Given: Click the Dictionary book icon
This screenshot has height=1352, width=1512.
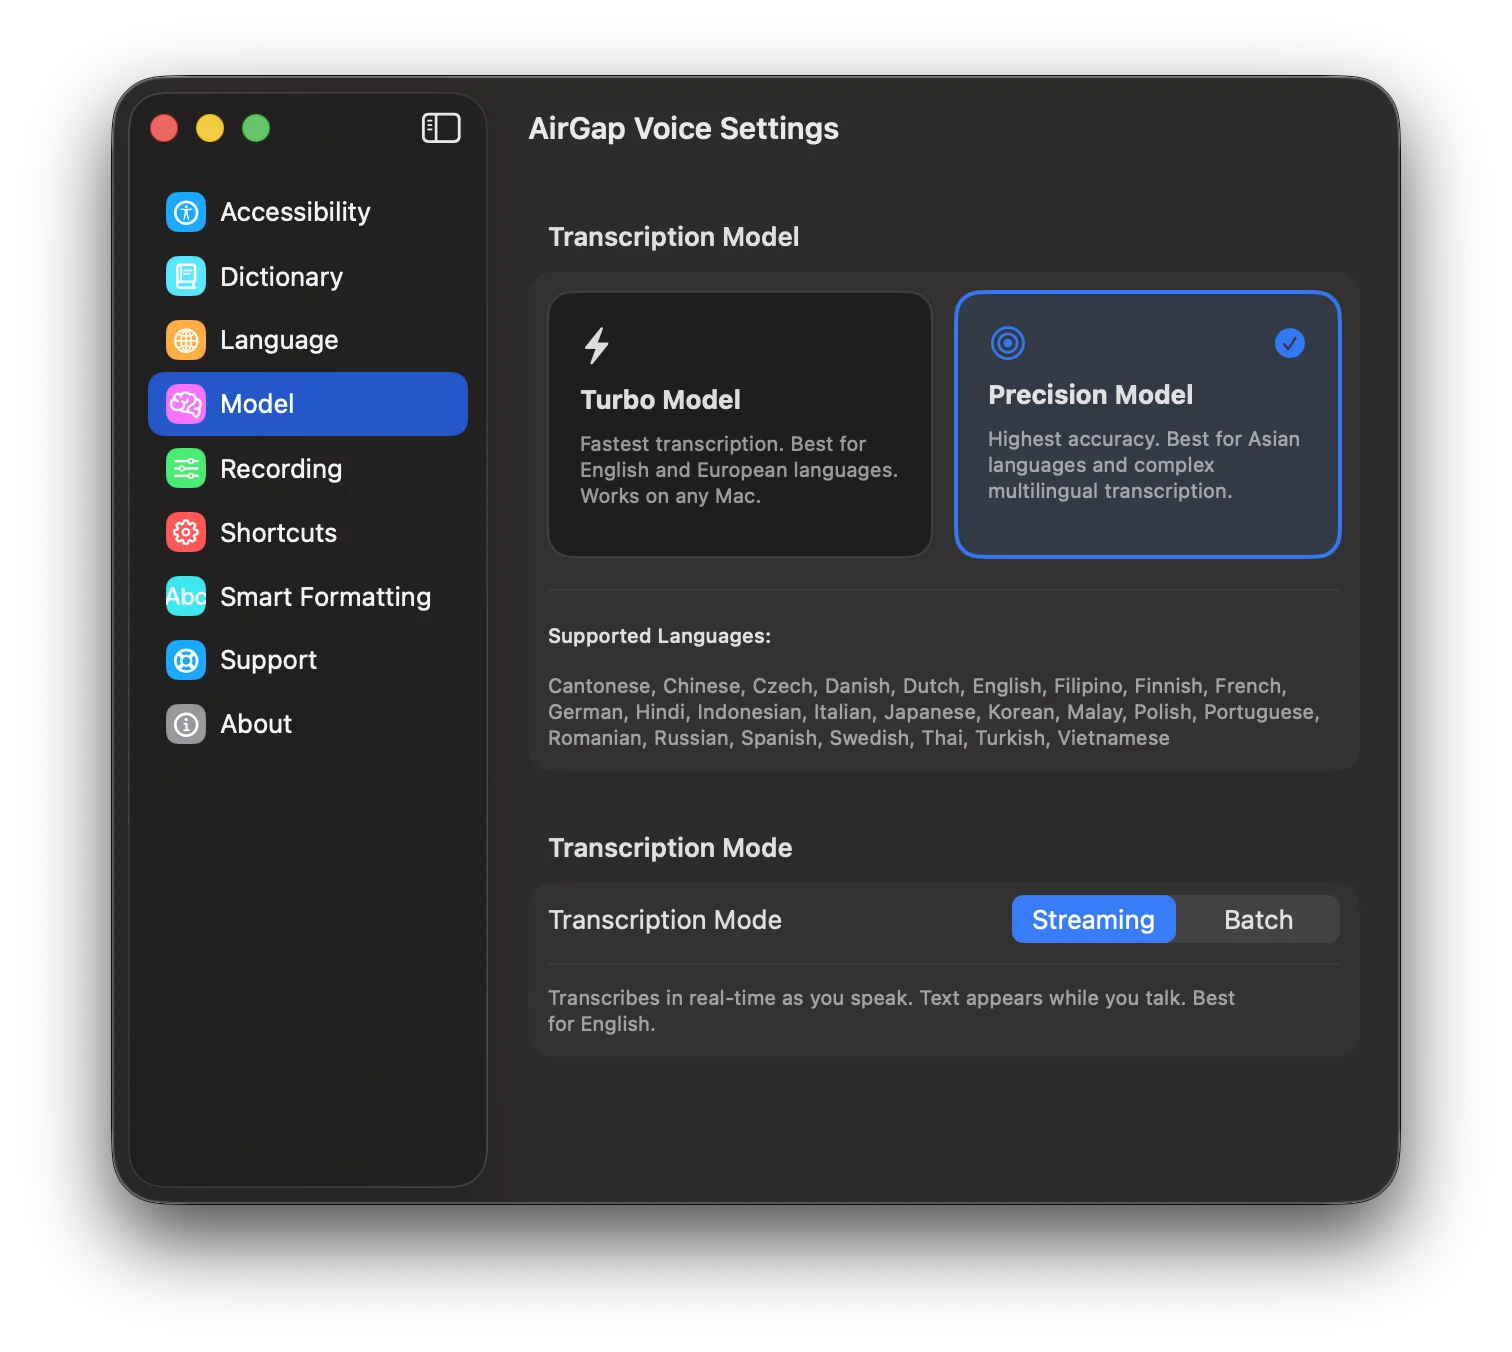Looking at the screenshot, I should coord(186,276).
